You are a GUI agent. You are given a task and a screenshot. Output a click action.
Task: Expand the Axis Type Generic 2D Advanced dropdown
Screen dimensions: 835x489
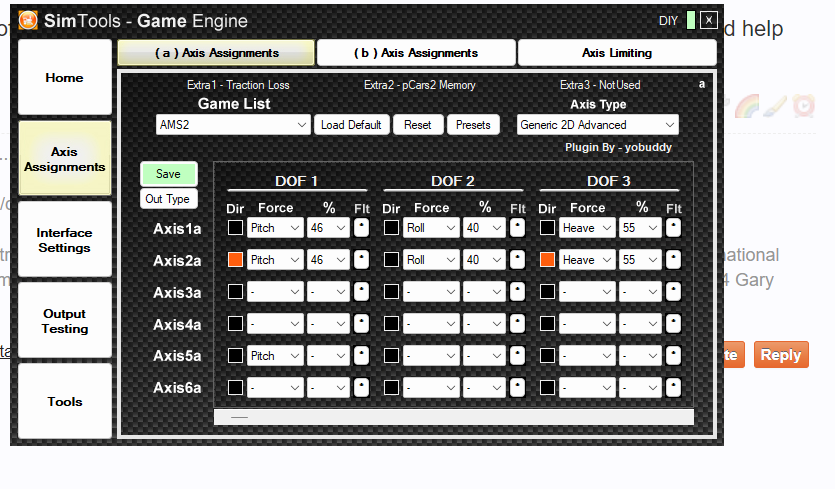point(597,125)
